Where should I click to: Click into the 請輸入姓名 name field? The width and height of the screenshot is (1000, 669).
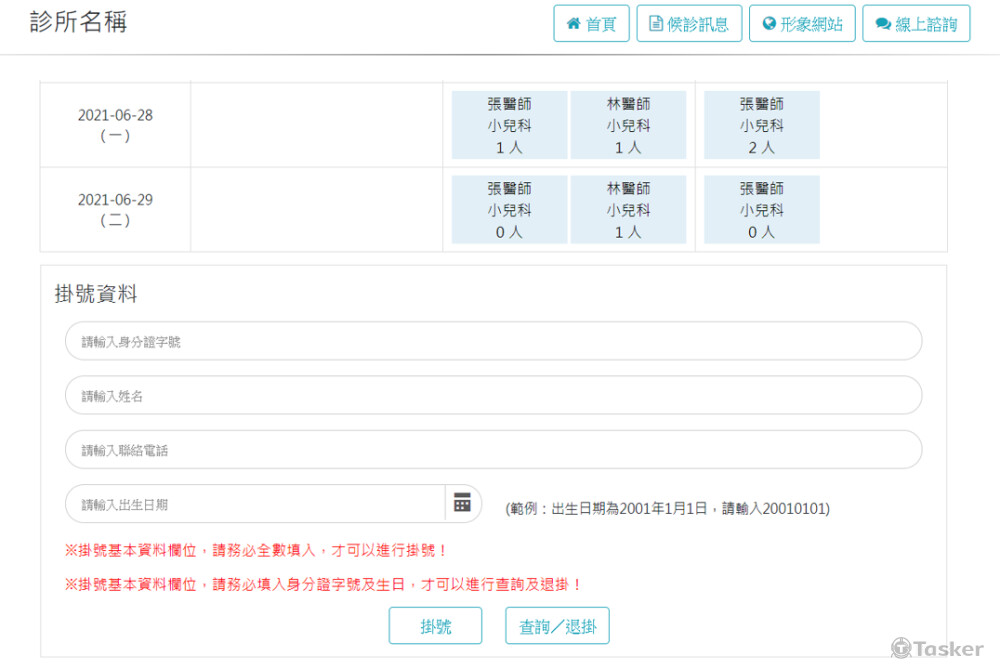coord(493,395)
